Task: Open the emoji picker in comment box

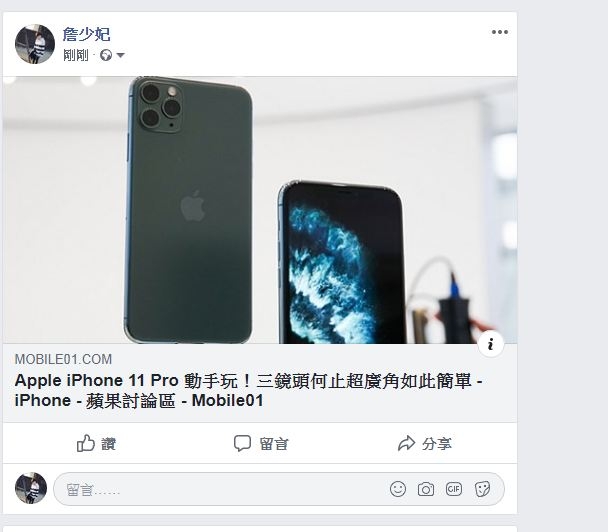Action: pos(398,489)
